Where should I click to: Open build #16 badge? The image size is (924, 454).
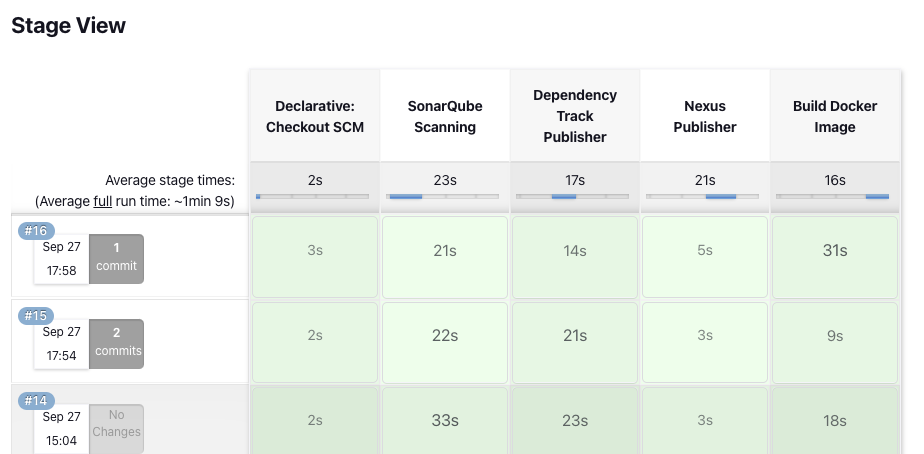tap(36, 231)
